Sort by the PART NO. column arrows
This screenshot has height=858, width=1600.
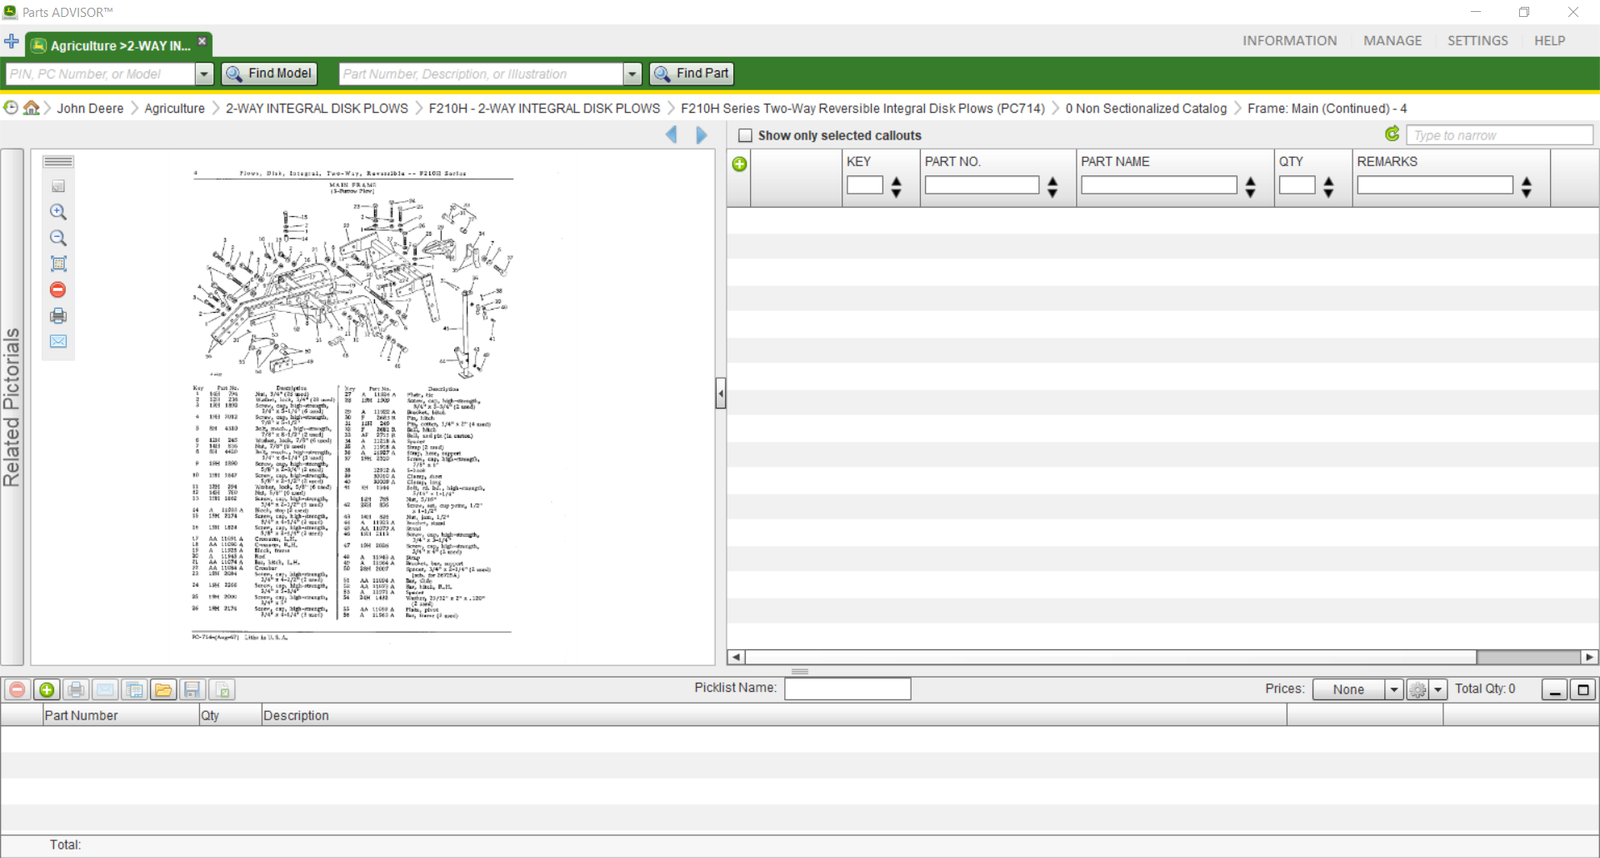click(1052, 186)
